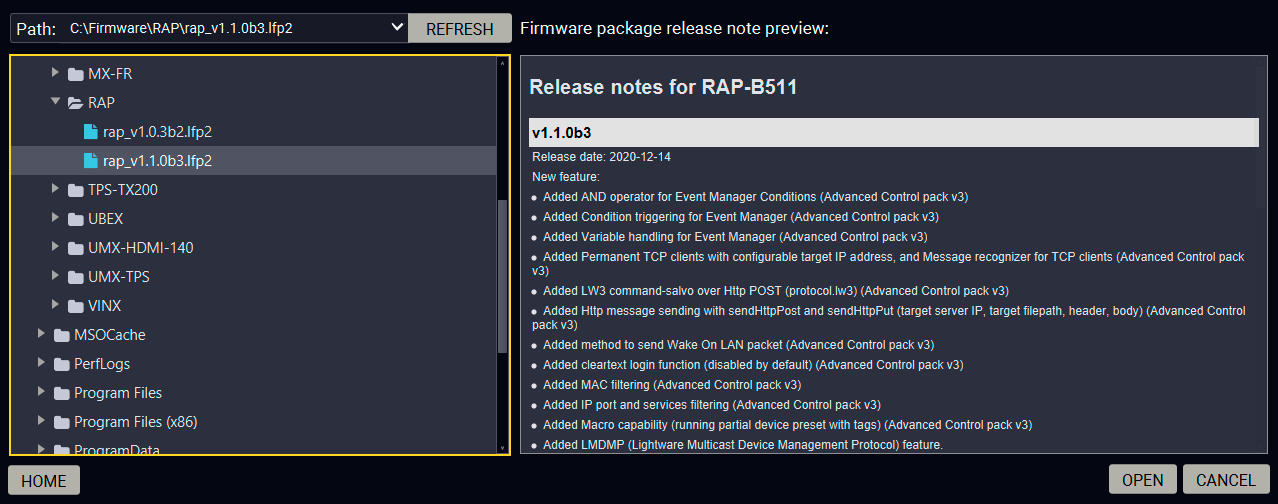Select the RAP folder label
The image size is (1278, 504).
tap(102, 103)
